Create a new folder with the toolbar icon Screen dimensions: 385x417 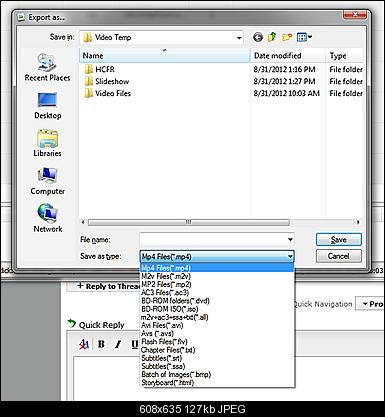pos(287,37)
